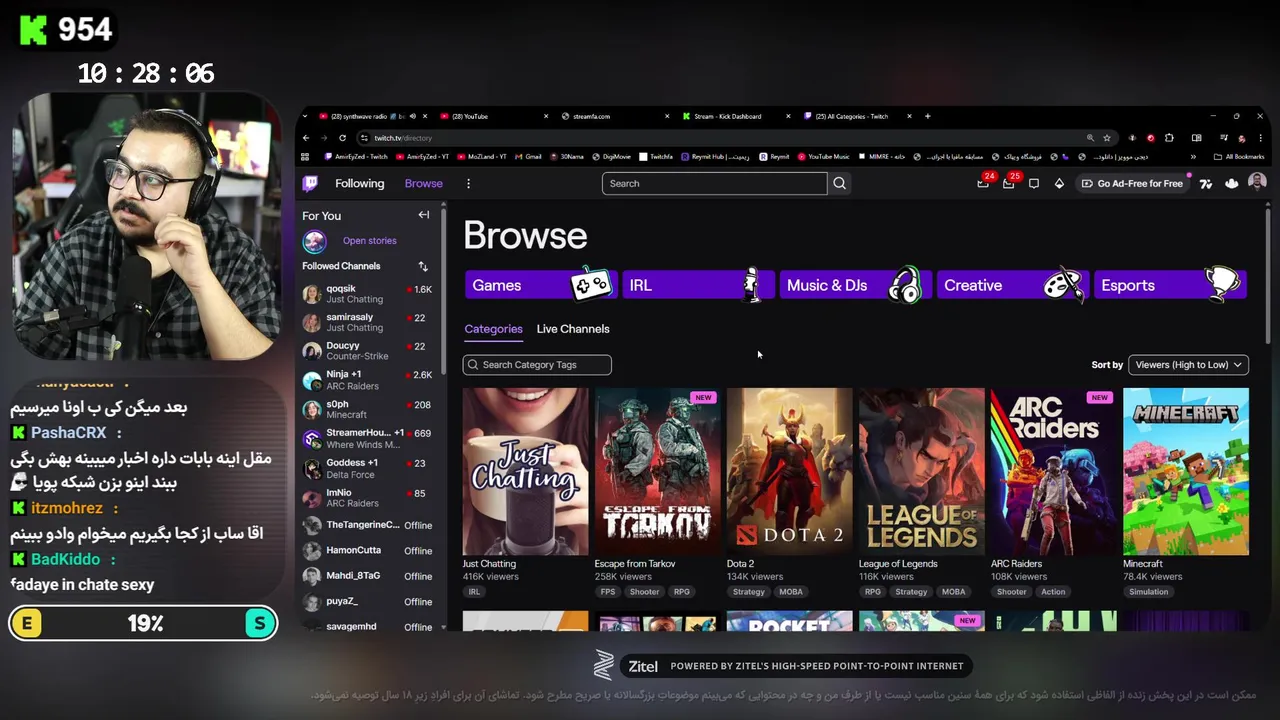Image resolution: width=1280 pixels, height=720 pixels.
Task: Open the Minecraft category thumbnail
Action: pos(1186,471)
